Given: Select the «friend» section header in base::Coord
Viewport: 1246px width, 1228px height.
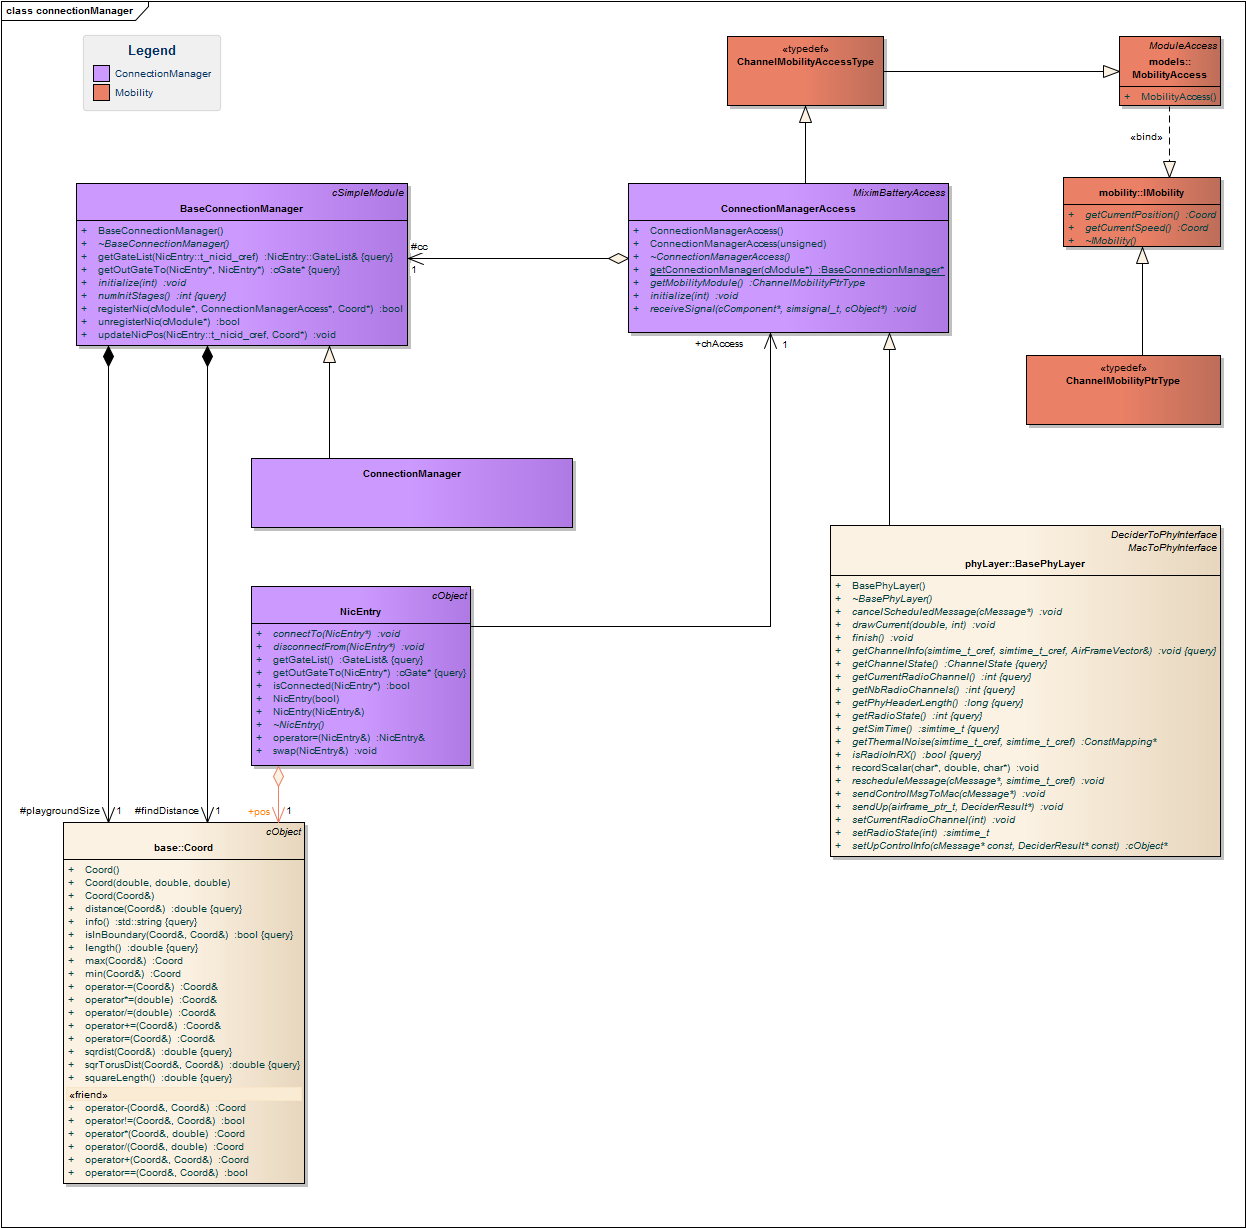Looking at the screenshot, I should [88, 1095].
